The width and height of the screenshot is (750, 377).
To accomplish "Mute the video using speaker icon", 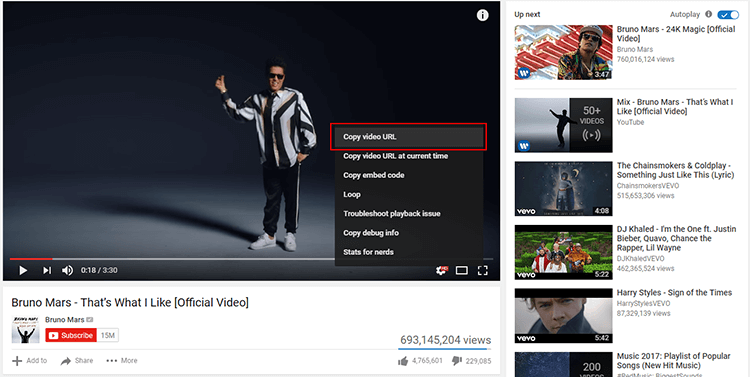I will coord(67,270).
